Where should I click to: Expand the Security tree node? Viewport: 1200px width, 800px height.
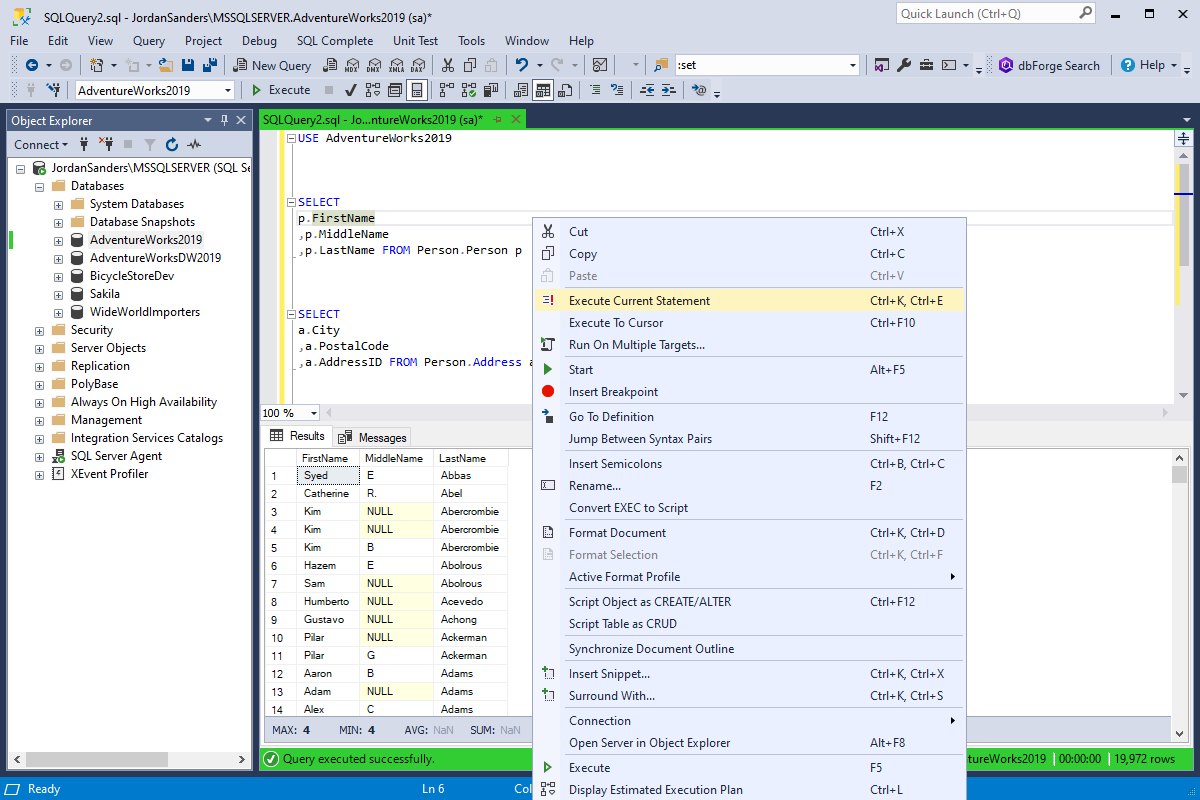point(40,330)
